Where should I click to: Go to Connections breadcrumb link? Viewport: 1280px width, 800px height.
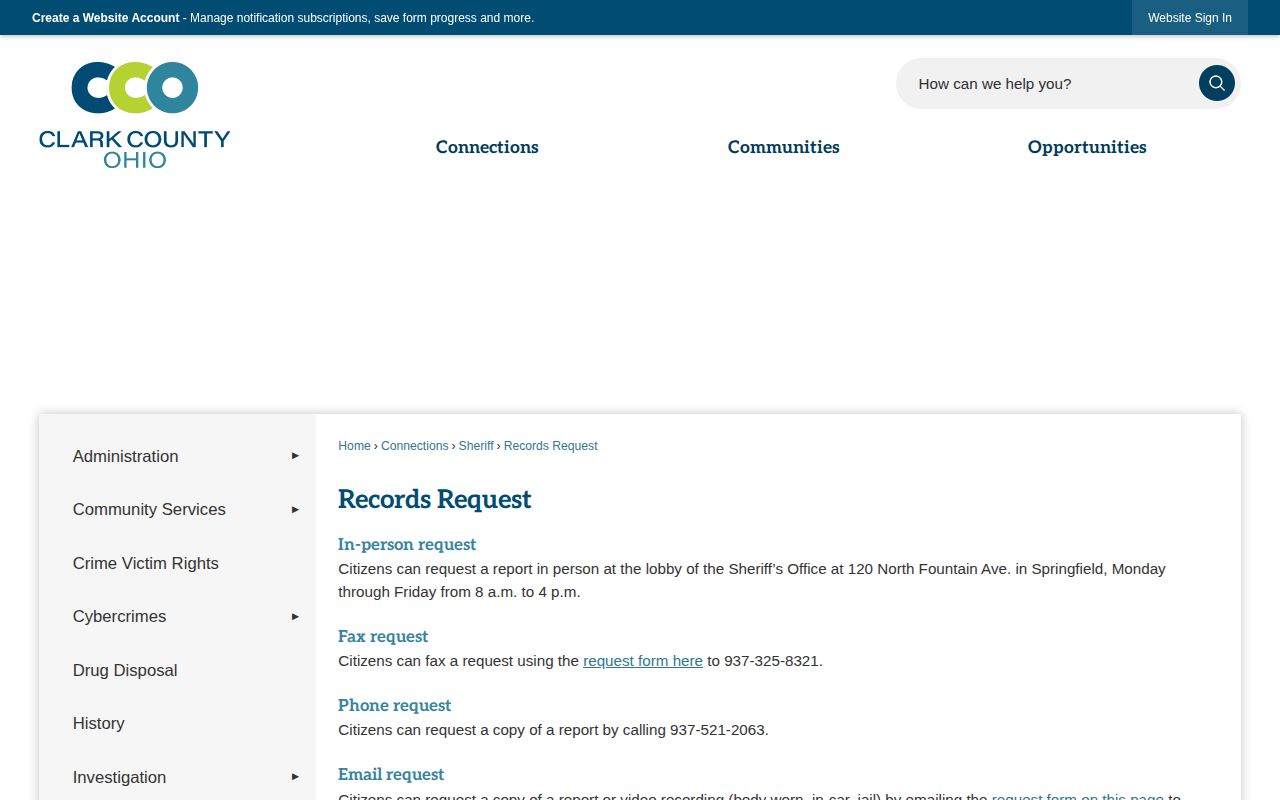(x=414, y=446)
